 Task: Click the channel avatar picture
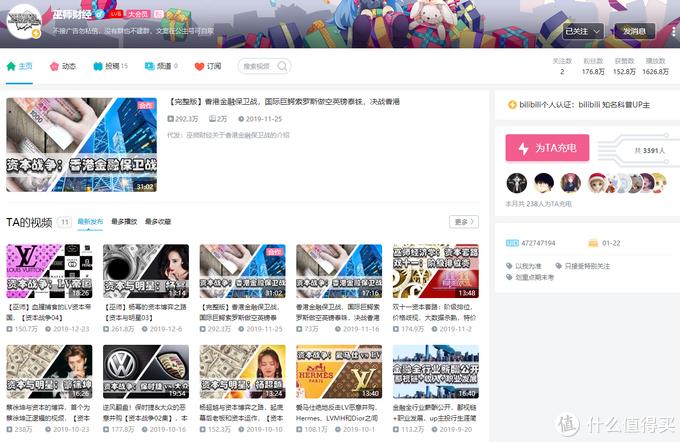click(24, 21)
